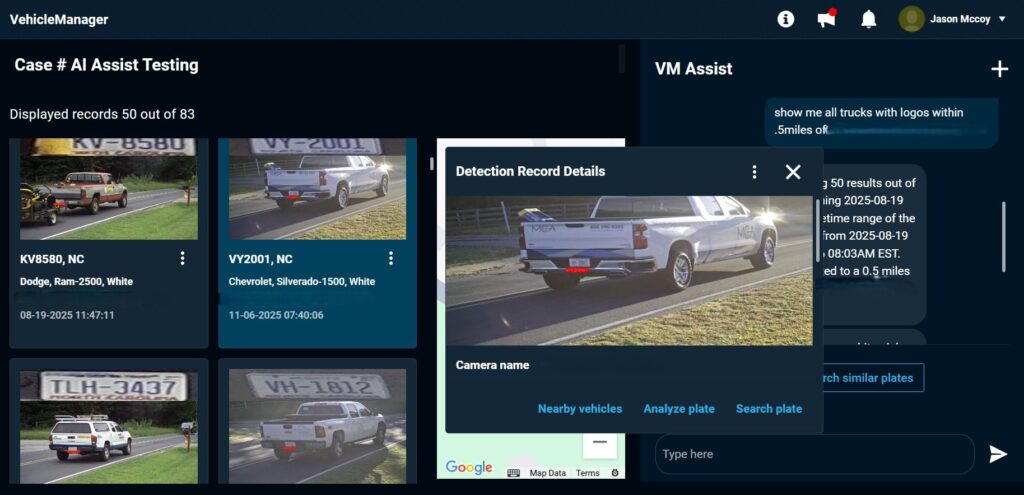The image size is (1024, 495).
Task: Click Chevrolet, Silverado-1500, White description
Action: pos(302,282)
